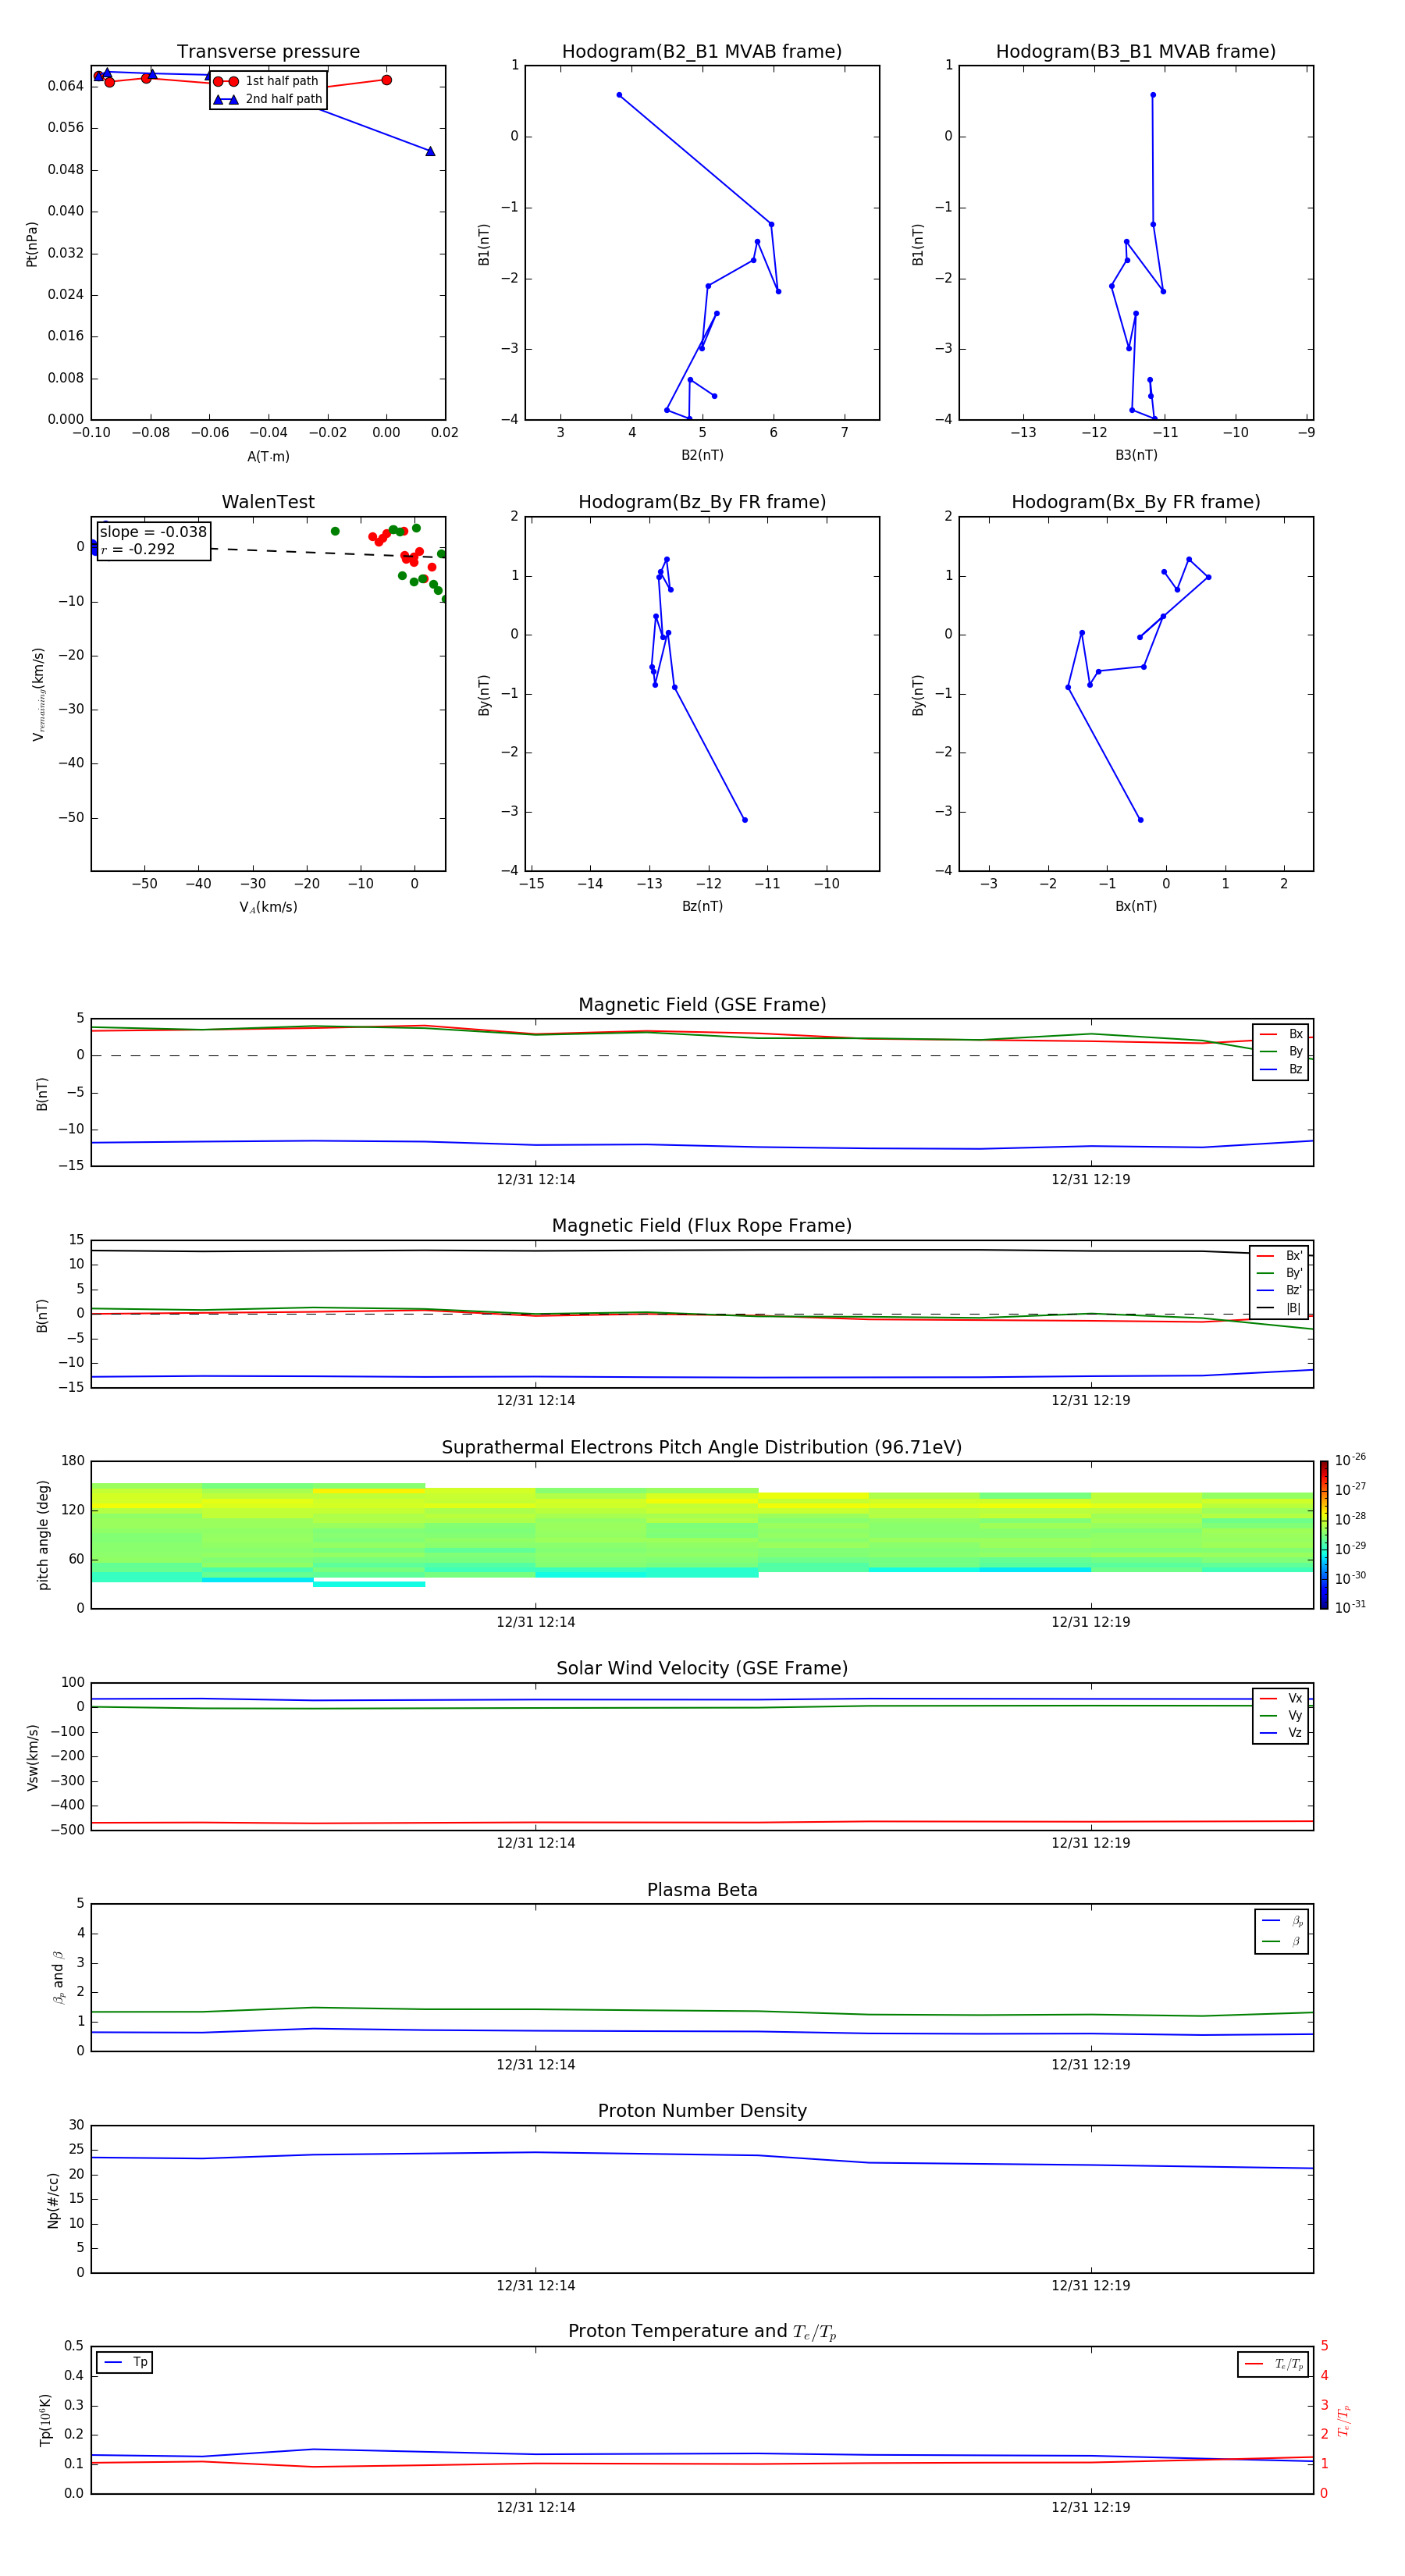Viewport: 1405px width, 2576px height.
Task: Click the Bx' entry in flux rope legend
Action: (1280, 1256)
